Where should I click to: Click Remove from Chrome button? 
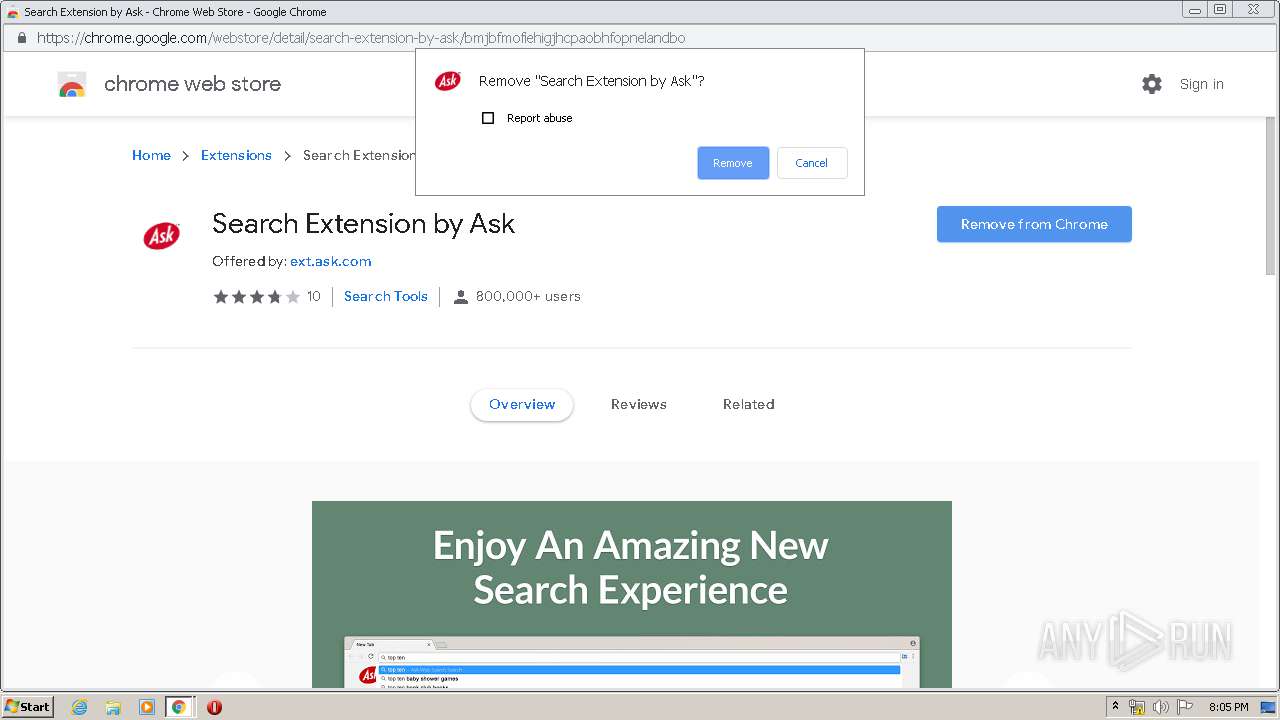pos(1034,224)
